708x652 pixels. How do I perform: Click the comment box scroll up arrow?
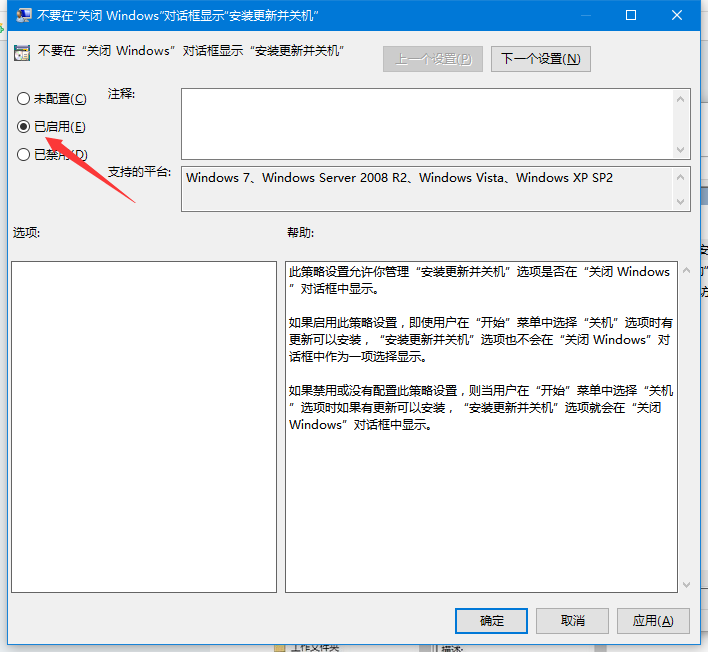click(680, 99)
